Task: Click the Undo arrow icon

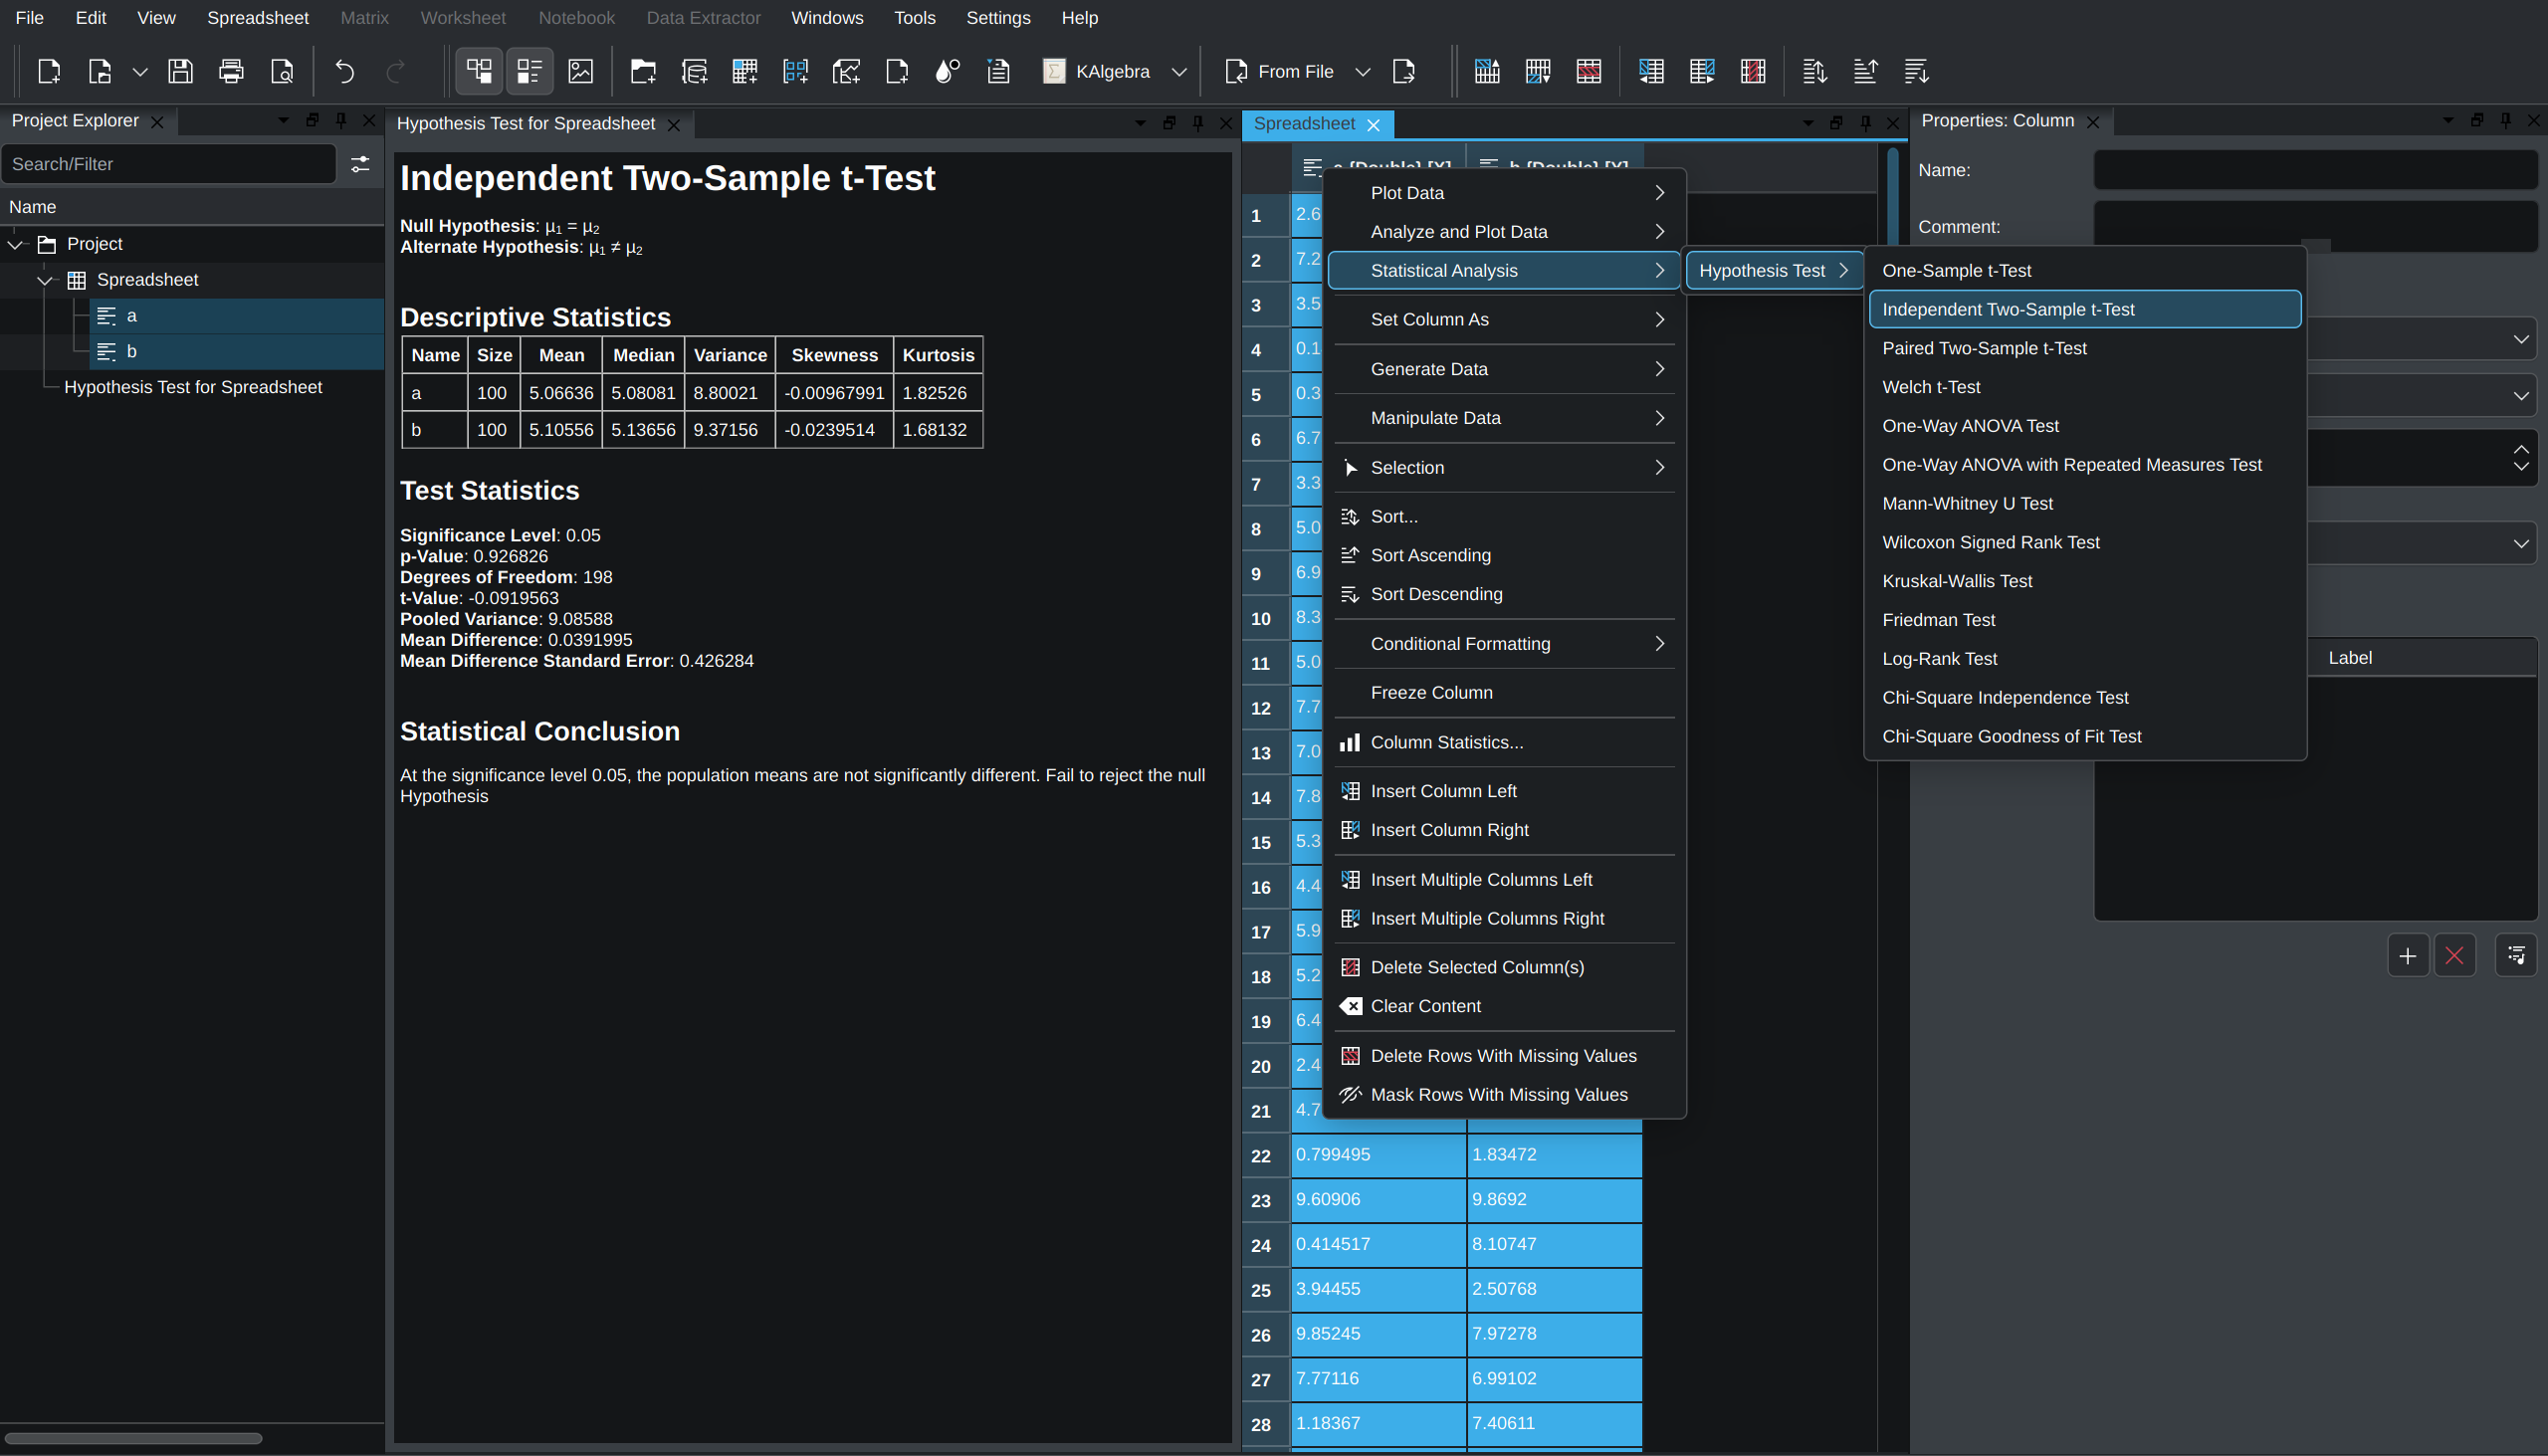Action: (344, 71)
